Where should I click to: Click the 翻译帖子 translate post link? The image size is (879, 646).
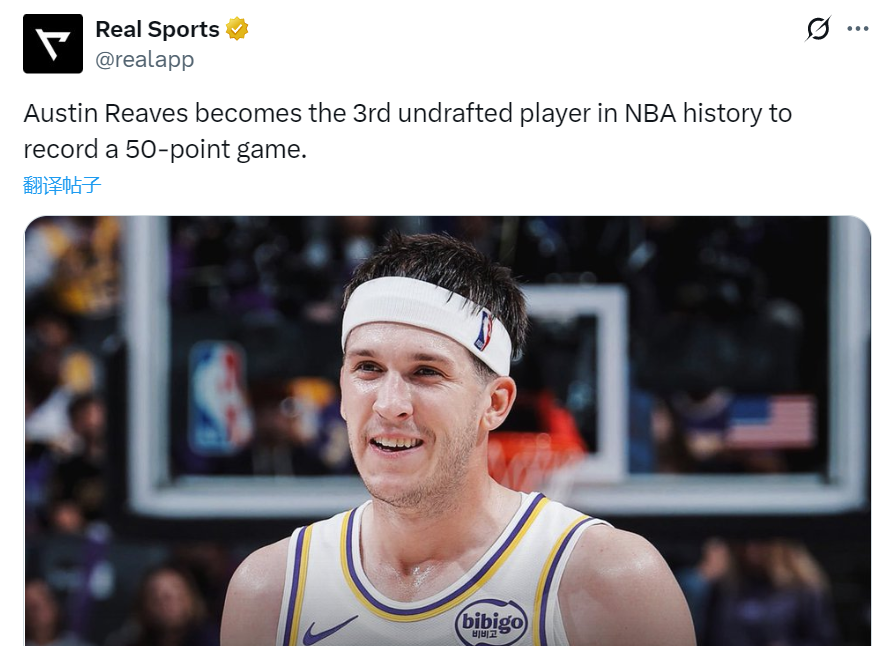point(62,185)
